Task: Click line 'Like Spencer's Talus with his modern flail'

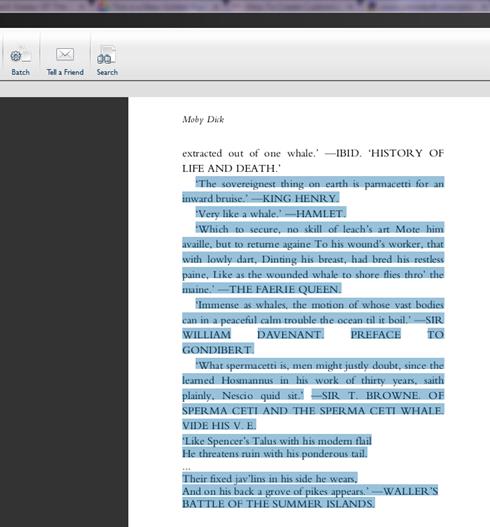Action: [277, 441]
